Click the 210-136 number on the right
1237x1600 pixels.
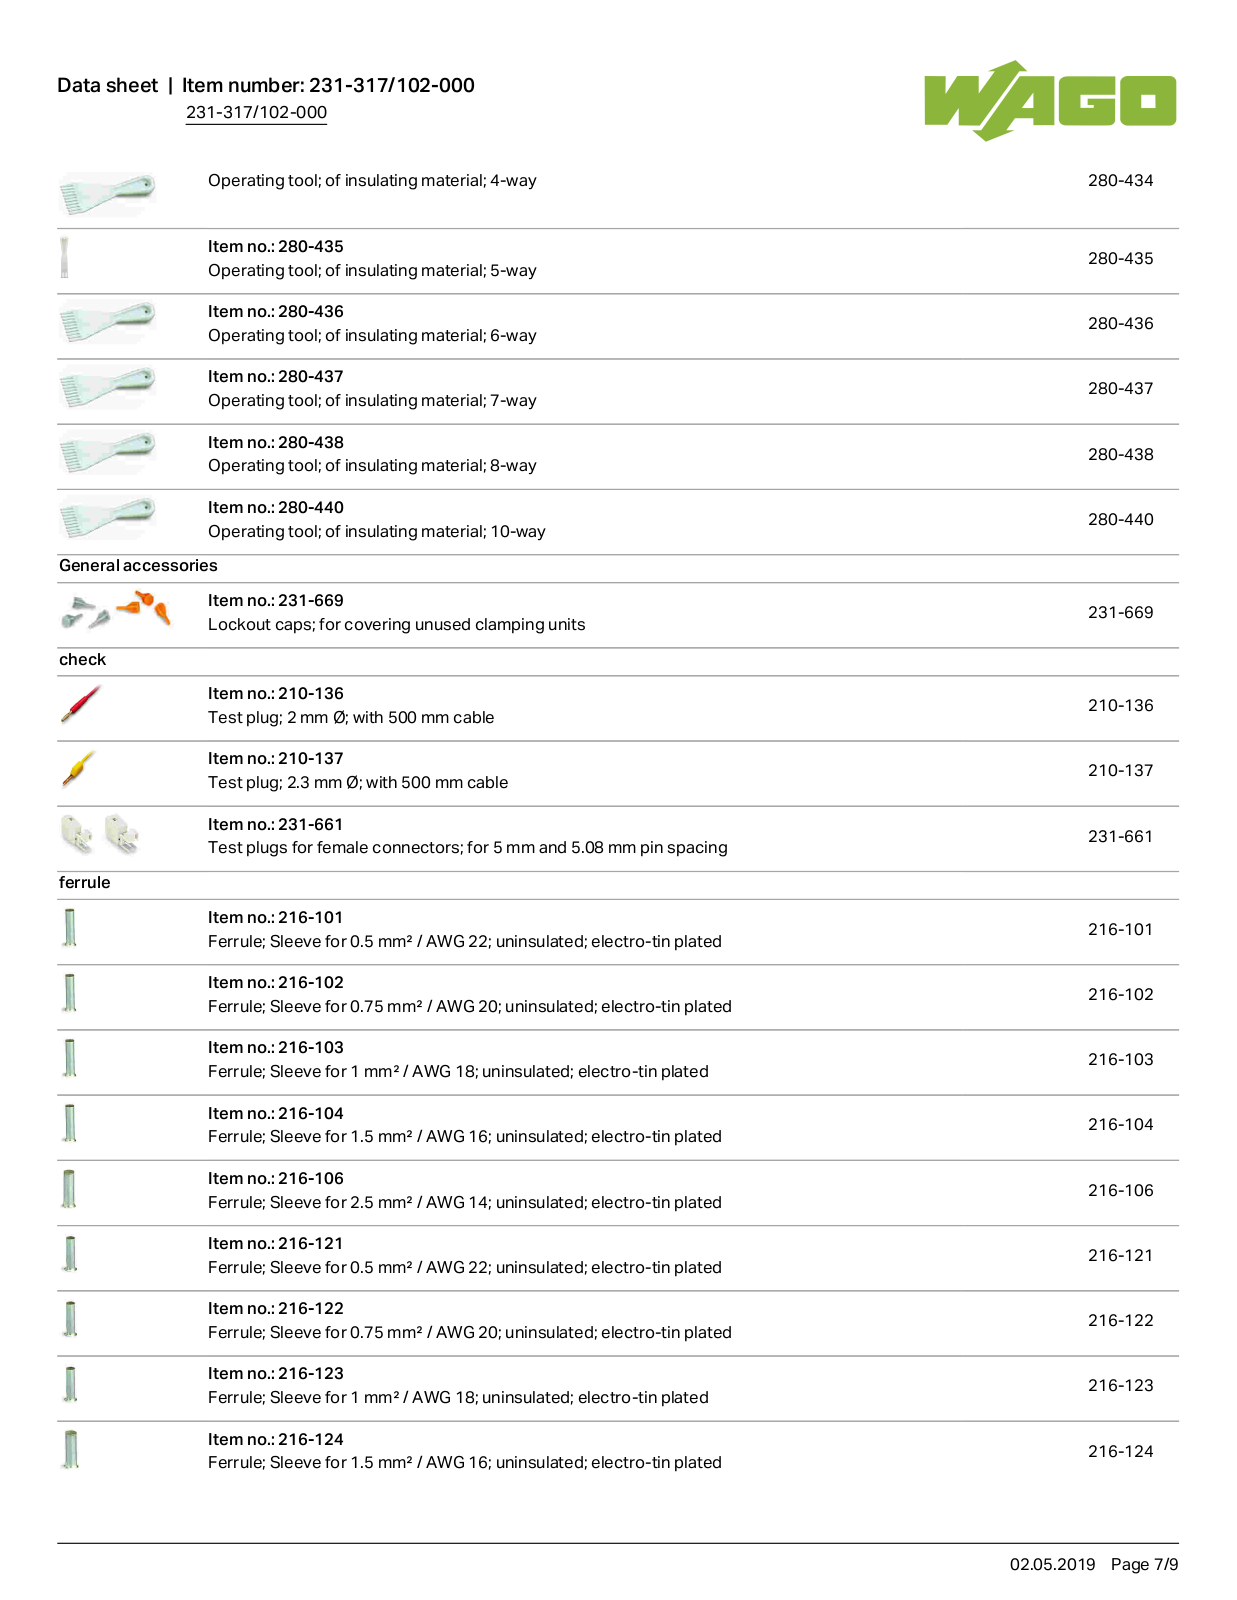click(x=1120, y=705)
